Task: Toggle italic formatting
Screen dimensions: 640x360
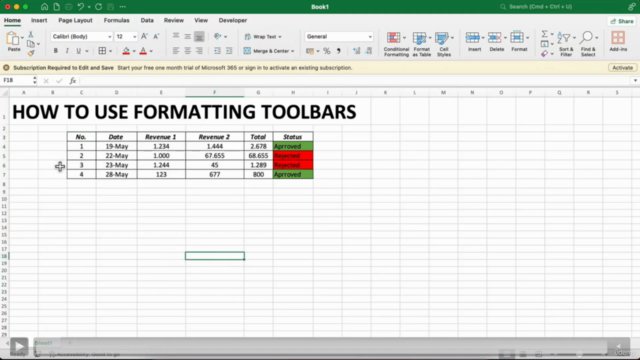Action: [x=67, y=51]
